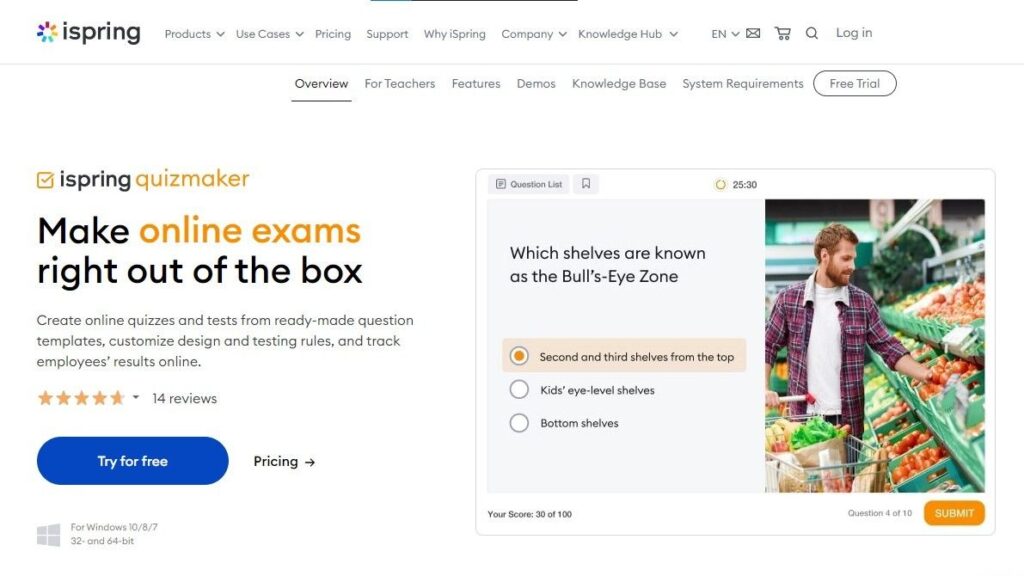This screenshot has width=1024, height=576.
Task: Open Pricing in the top navigation
Action: pyautogui.click(x=332, y=34)
